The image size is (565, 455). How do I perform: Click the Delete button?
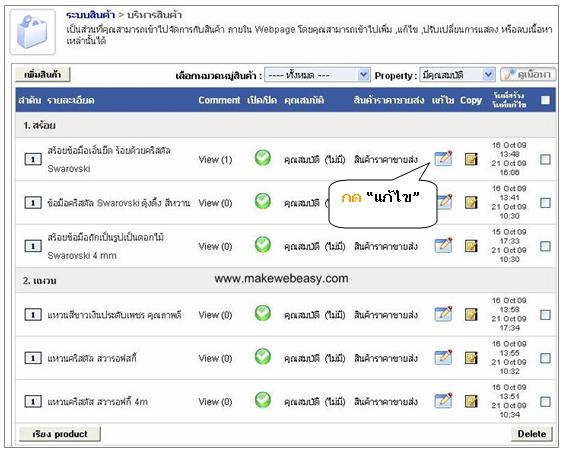coord(531,434)
